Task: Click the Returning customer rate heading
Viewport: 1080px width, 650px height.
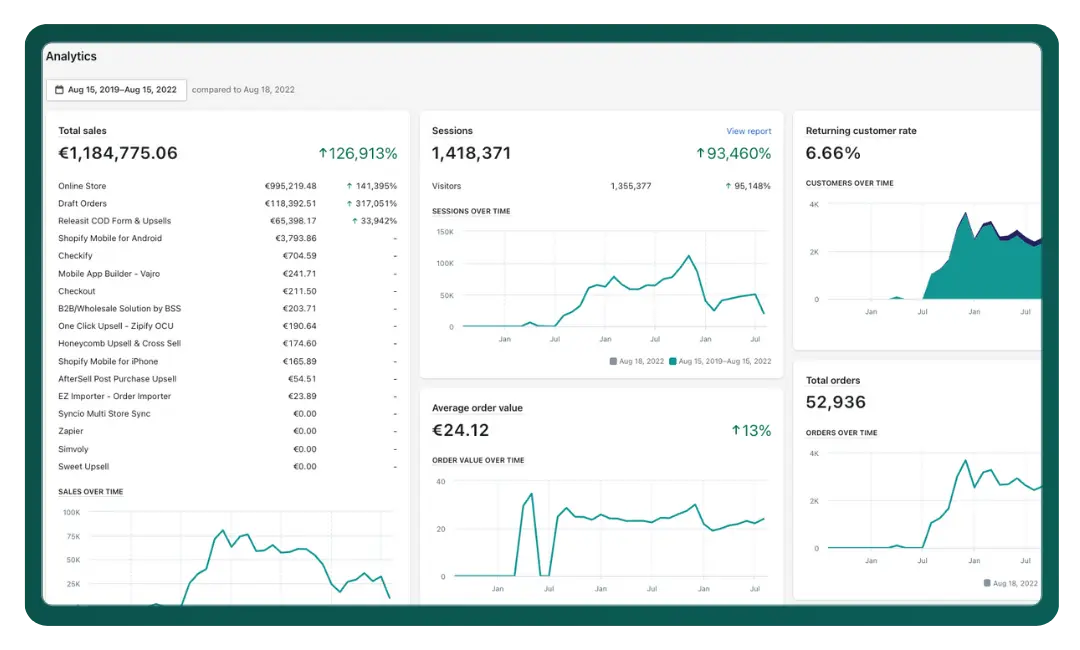Action: coord(860,131)
